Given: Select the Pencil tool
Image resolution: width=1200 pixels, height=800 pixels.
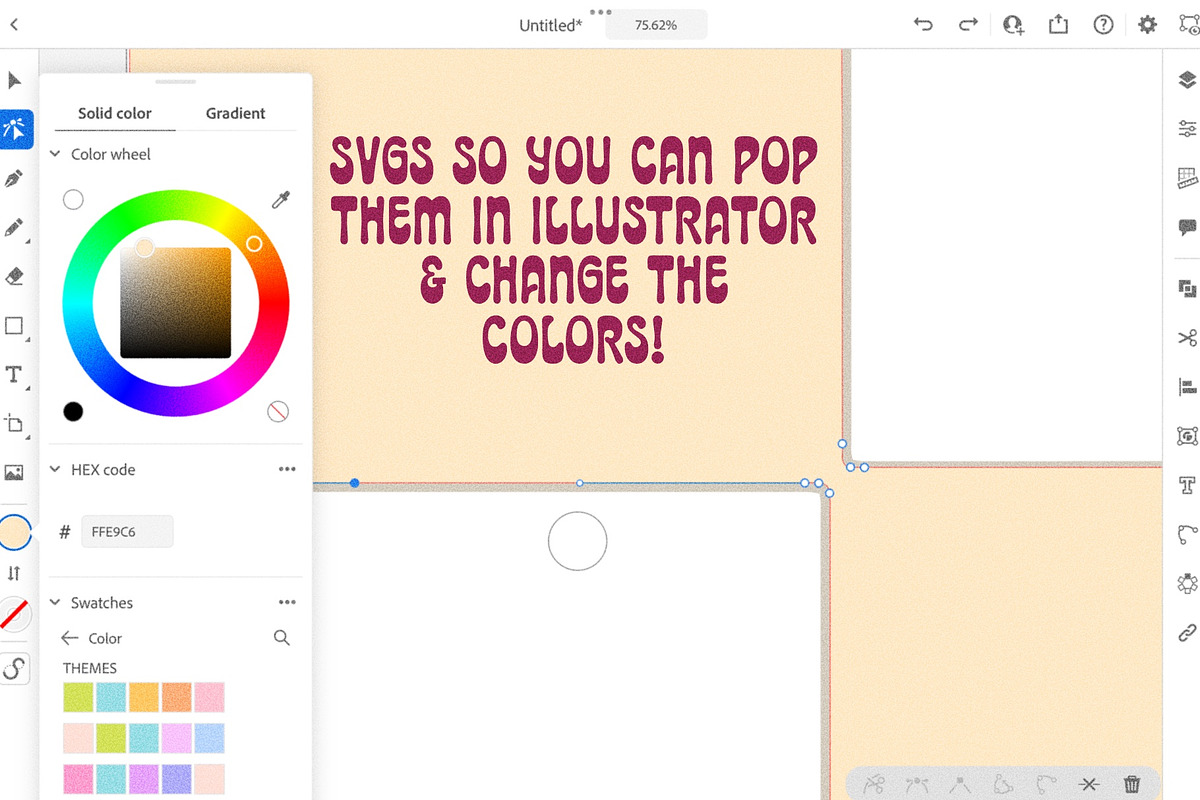Looking at the screenshot, I should [14, 228].
